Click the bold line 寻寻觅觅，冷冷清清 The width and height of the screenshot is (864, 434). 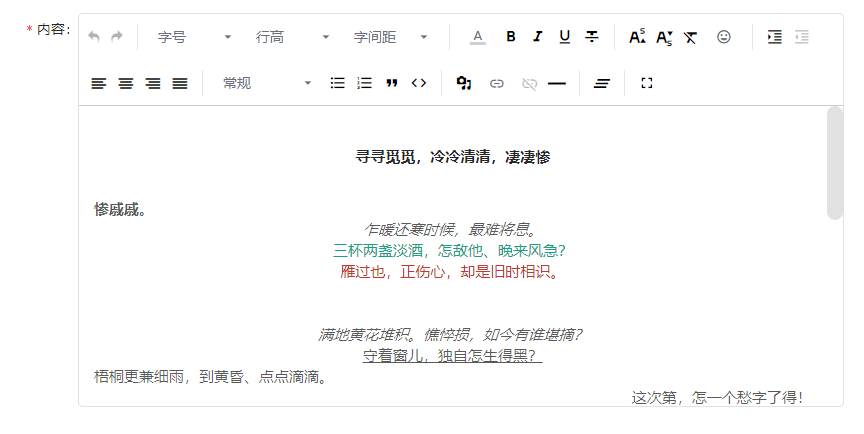pos(452,157)
